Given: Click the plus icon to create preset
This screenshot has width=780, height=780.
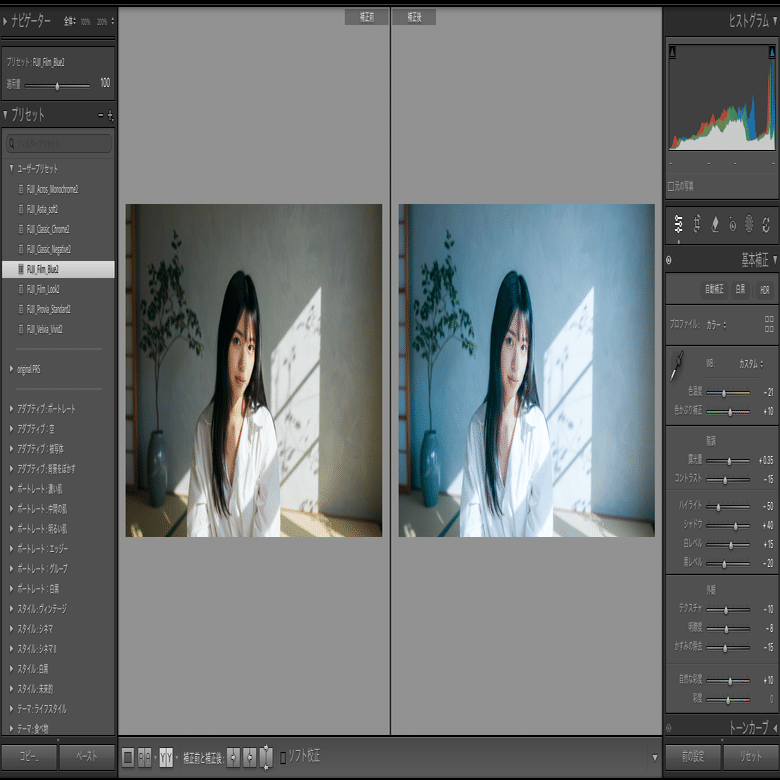Looking at the screenshot, I should pos(110,116).
